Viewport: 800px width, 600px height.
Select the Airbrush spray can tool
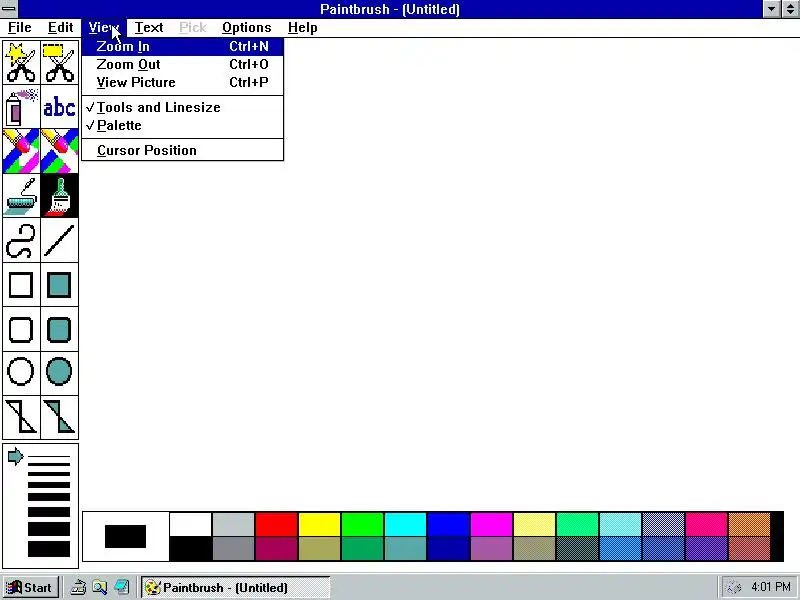tap(21, 107)
